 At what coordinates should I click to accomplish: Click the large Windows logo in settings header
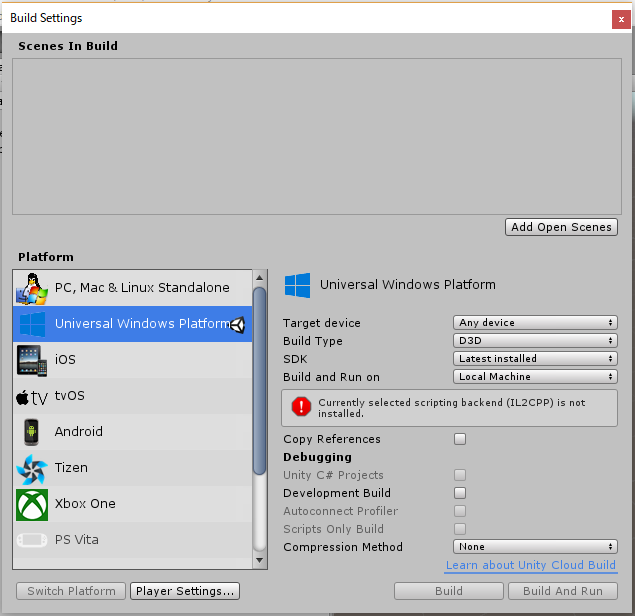(298, 285)
